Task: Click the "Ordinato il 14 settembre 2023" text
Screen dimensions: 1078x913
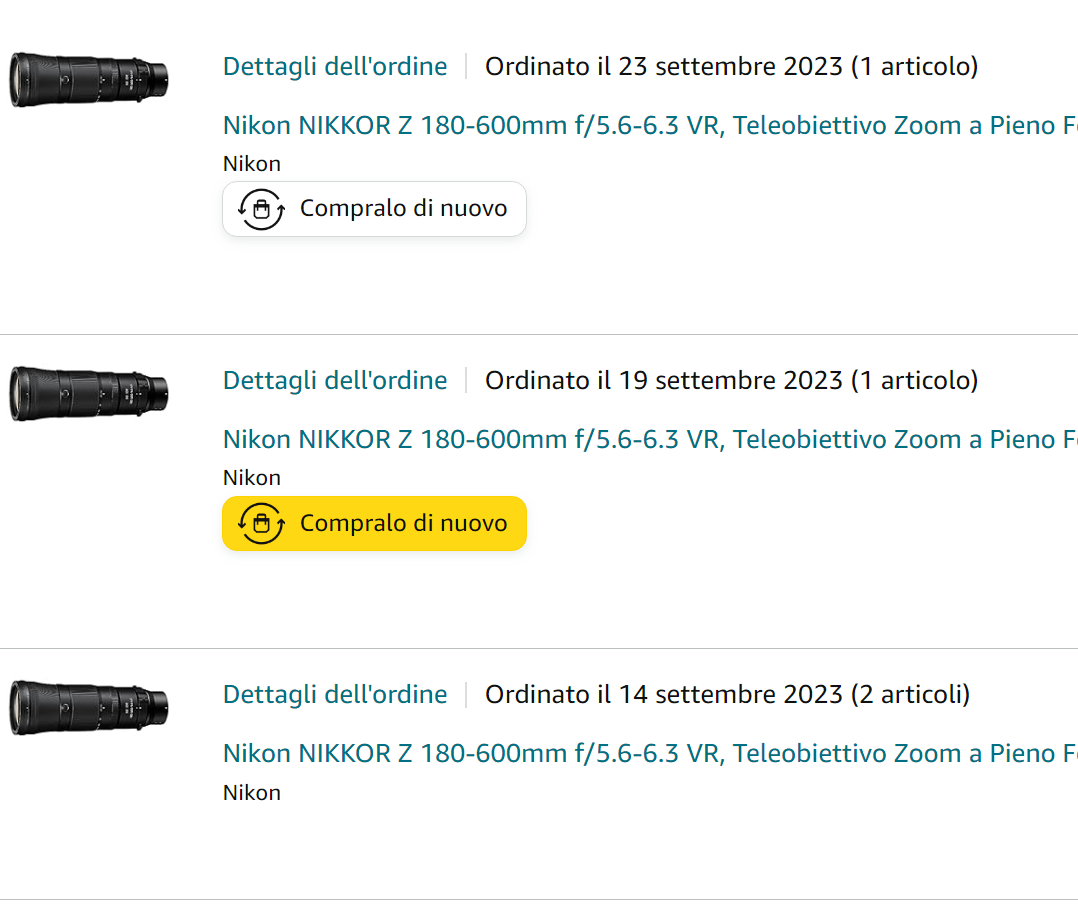Action: (663, 695)
